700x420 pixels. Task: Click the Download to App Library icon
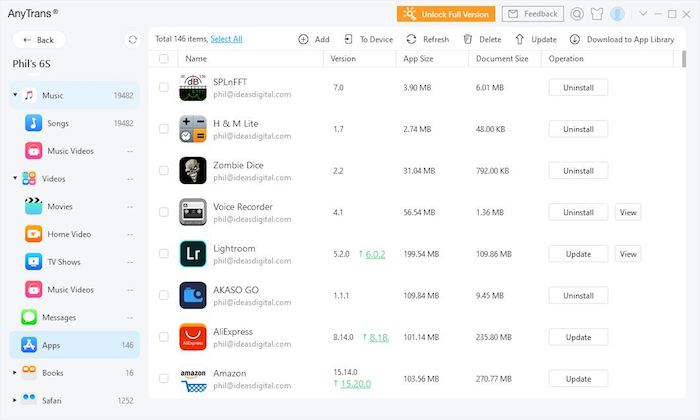575,39
